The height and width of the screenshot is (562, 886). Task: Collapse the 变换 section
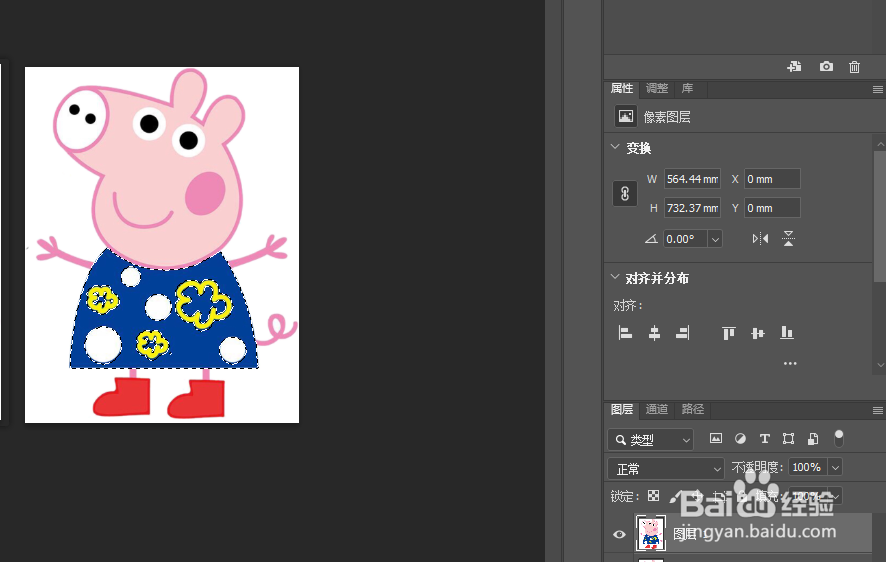[x=615, y=147]
